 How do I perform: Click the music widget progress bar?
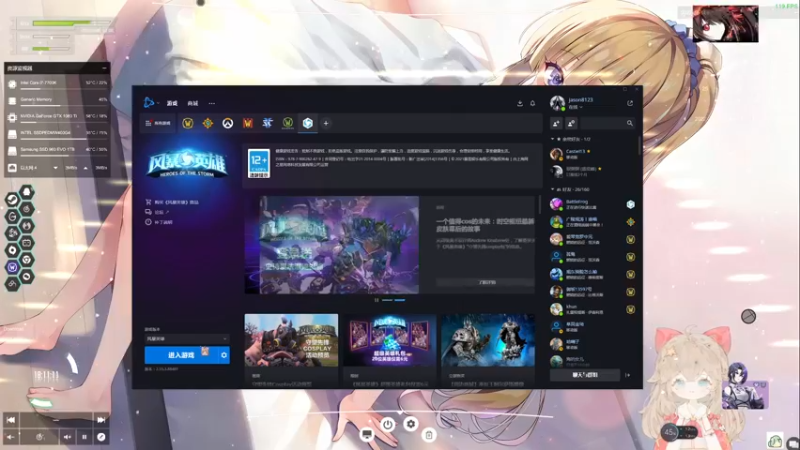pyautogui.click(x=56, y=420)
